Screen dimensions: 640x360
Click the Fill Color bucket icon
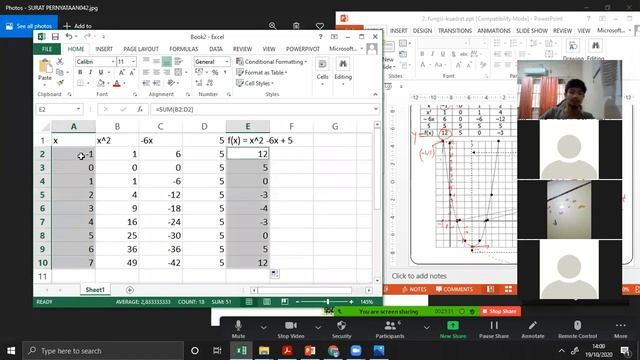click(101, 83)
